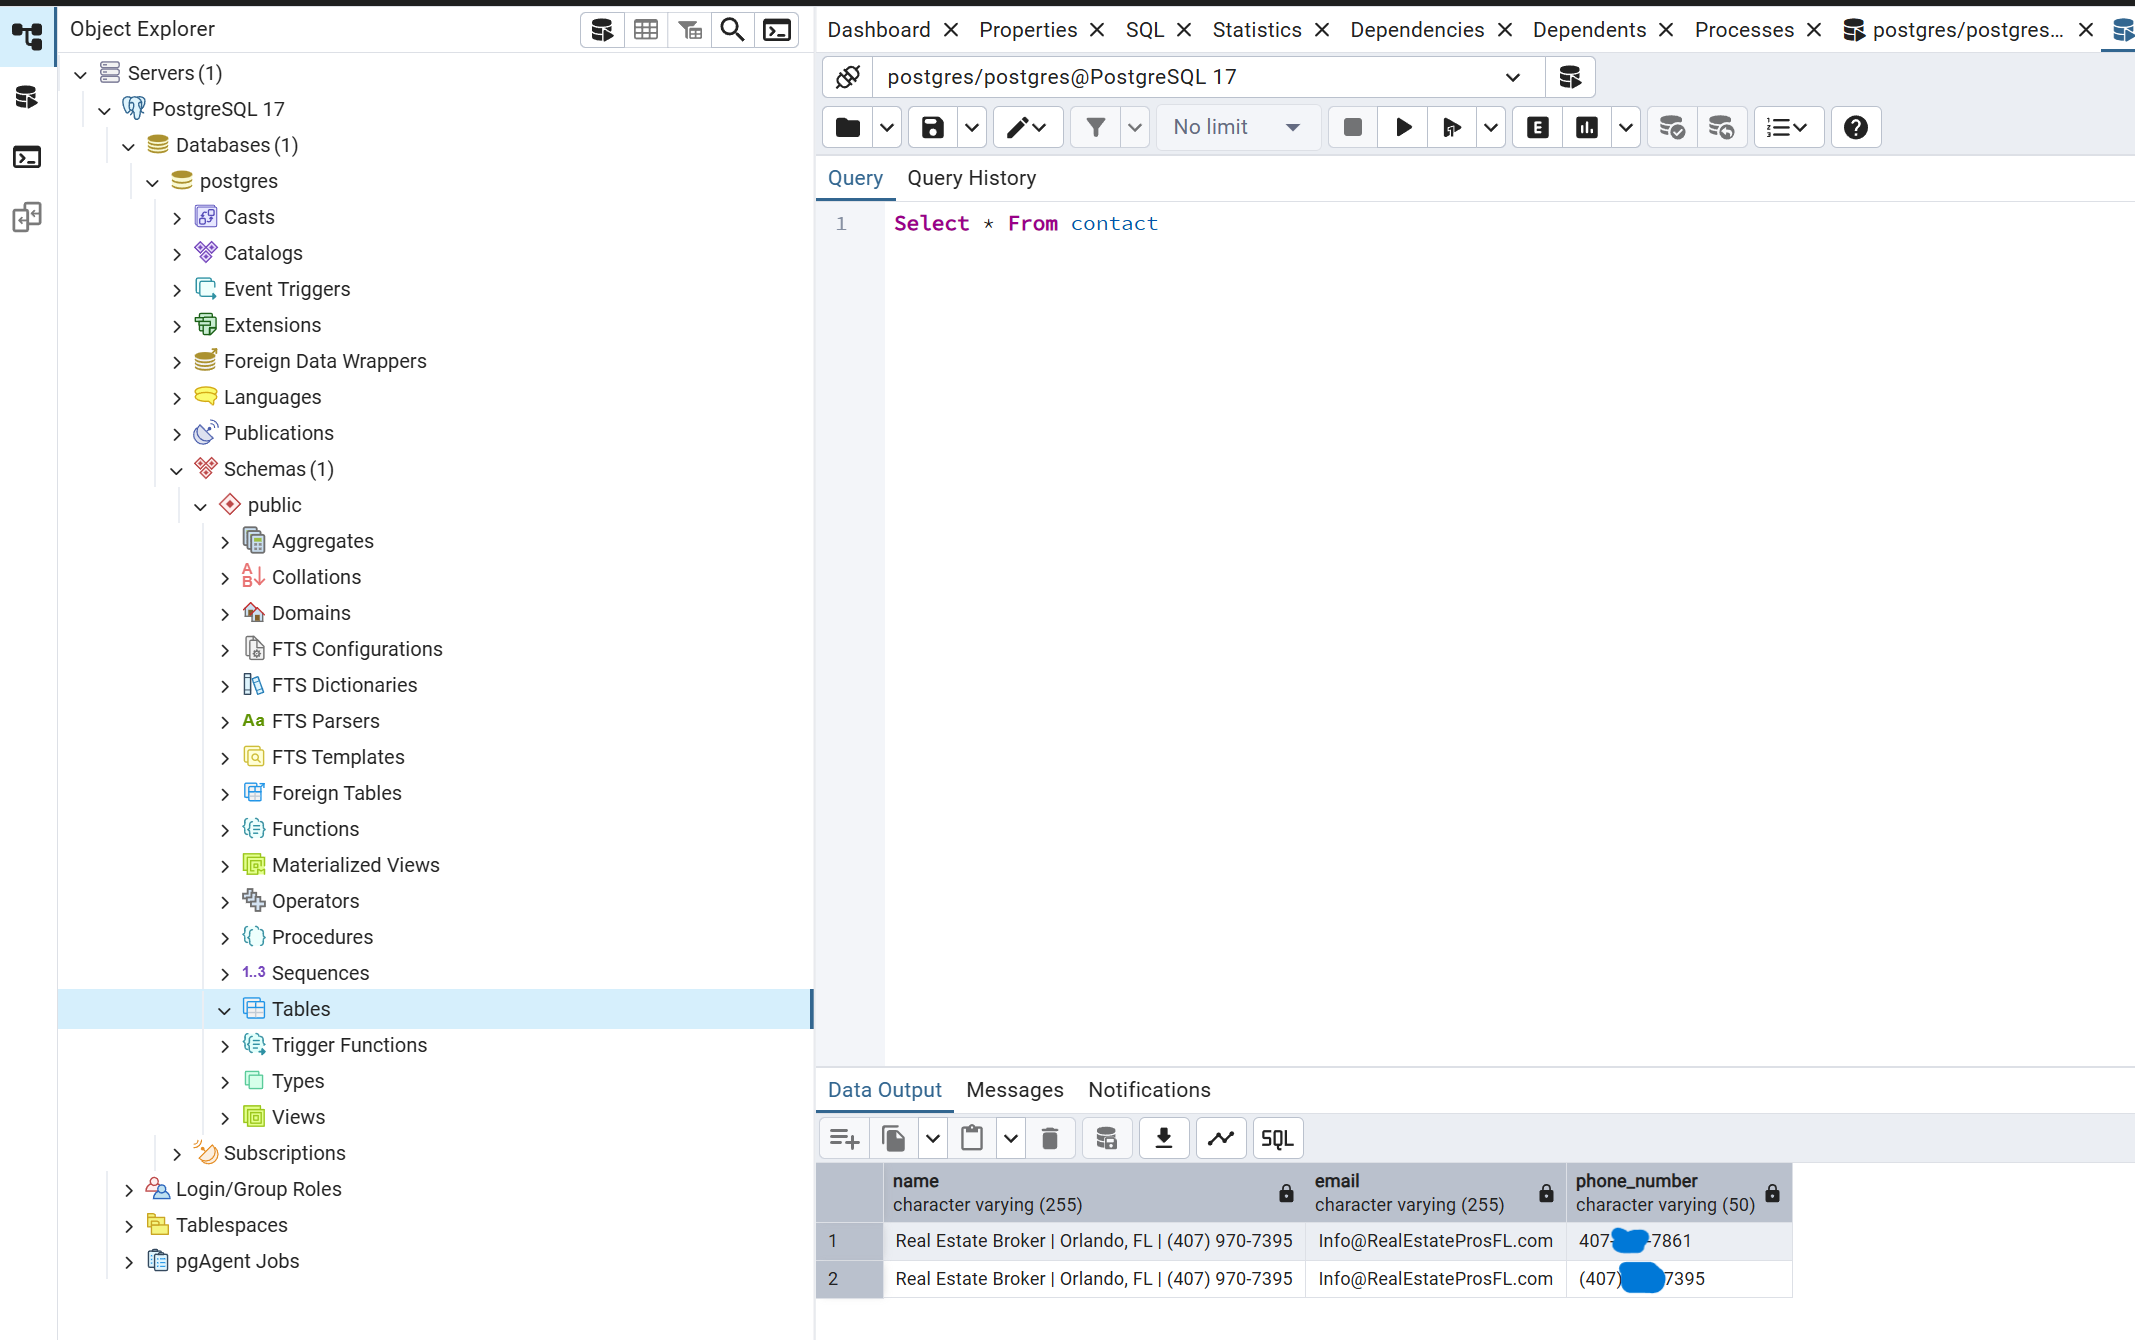2135x1340 pixels.
Task: Click the Open File folder icon
Action: tap(848, 127)
